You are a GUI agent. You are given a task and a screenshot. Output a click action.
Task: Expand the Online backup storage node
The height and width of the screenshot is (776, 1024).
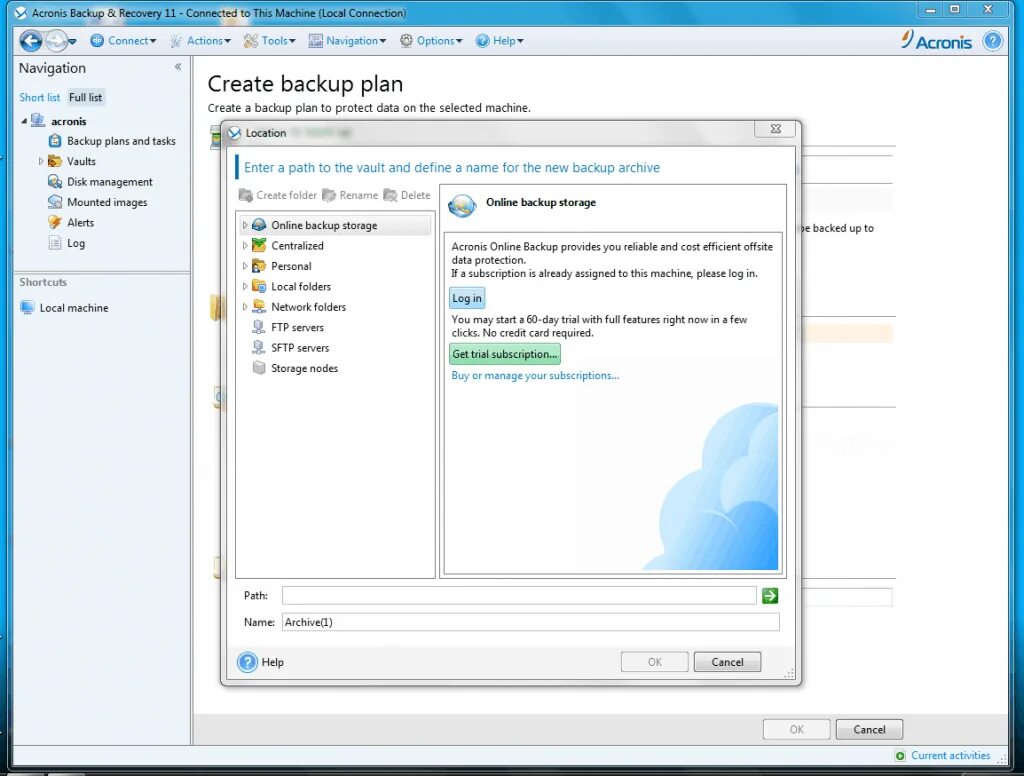[x=245, y=225]
